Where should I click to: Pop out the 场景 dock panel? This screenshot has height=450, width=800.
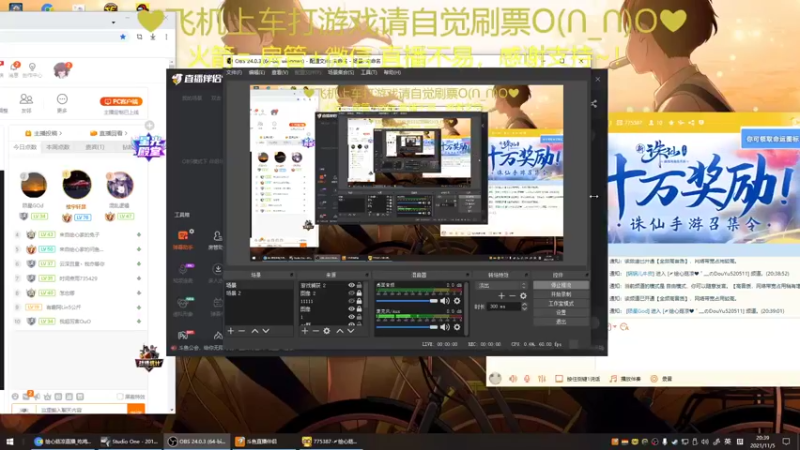click(x=292, y=275)
